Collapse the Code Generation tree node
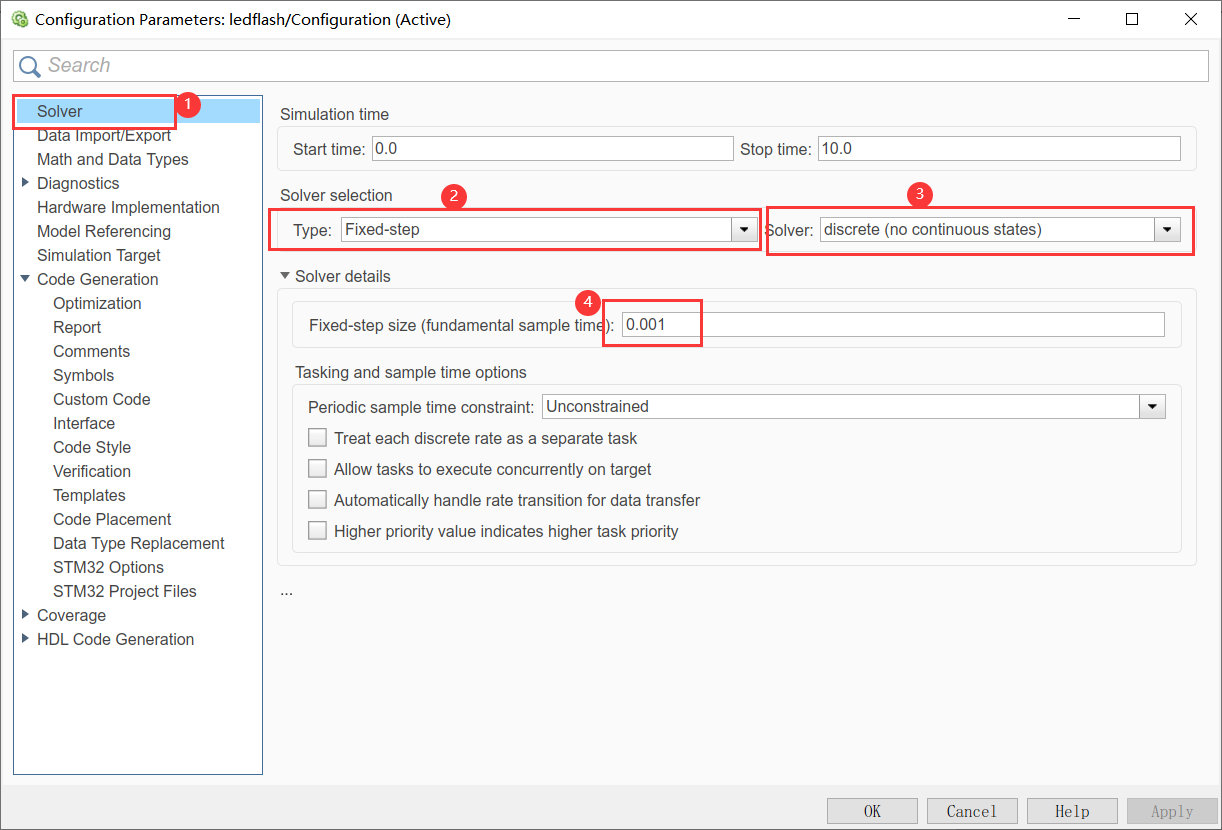This screenshot has height=830, width=1222. click(25, 279)
